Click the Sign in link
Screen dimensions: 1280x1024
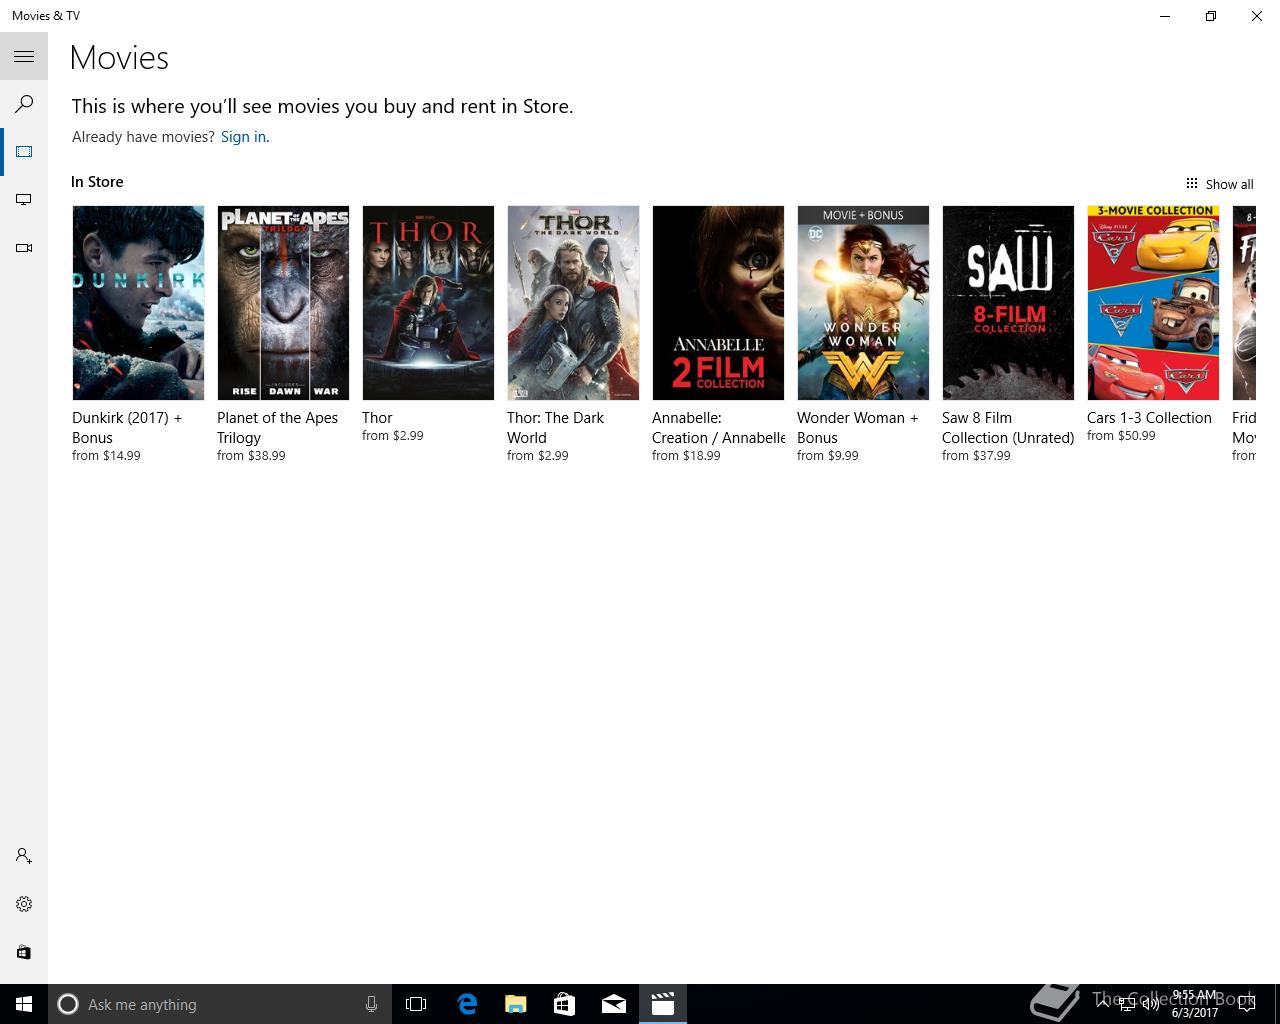tap(245, 137)
